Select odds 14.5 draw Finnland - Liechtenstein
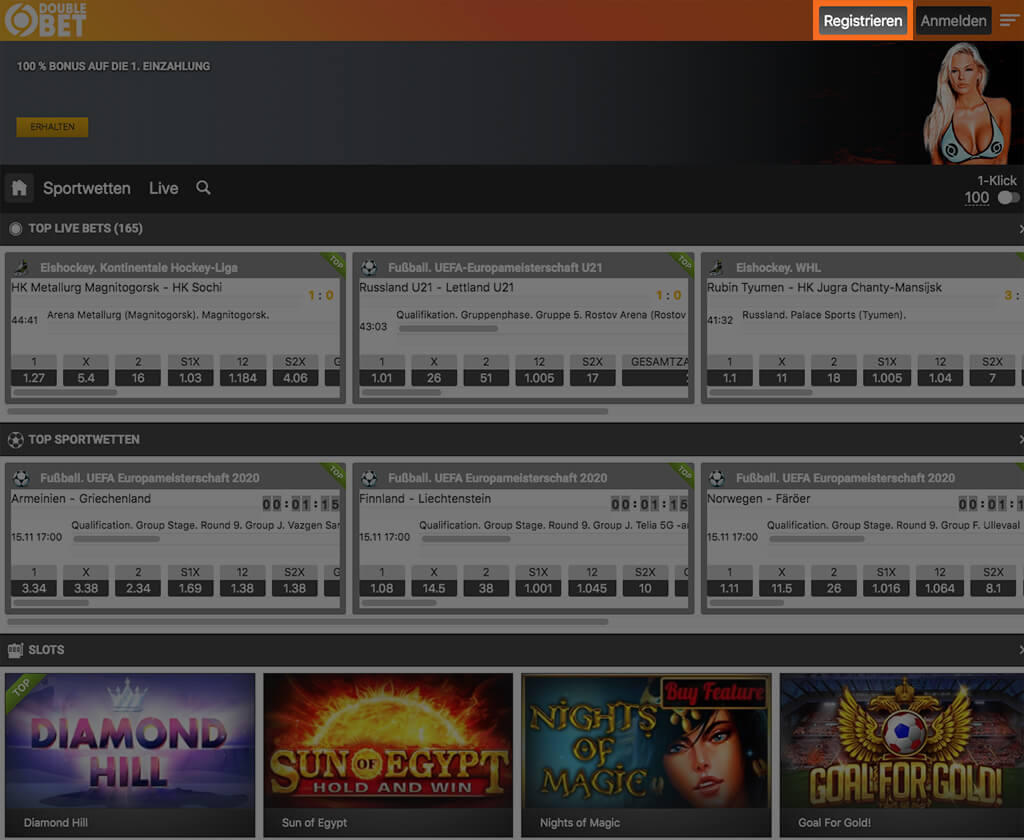Screen dimensions: 1024x840 [x=434, y=589]
